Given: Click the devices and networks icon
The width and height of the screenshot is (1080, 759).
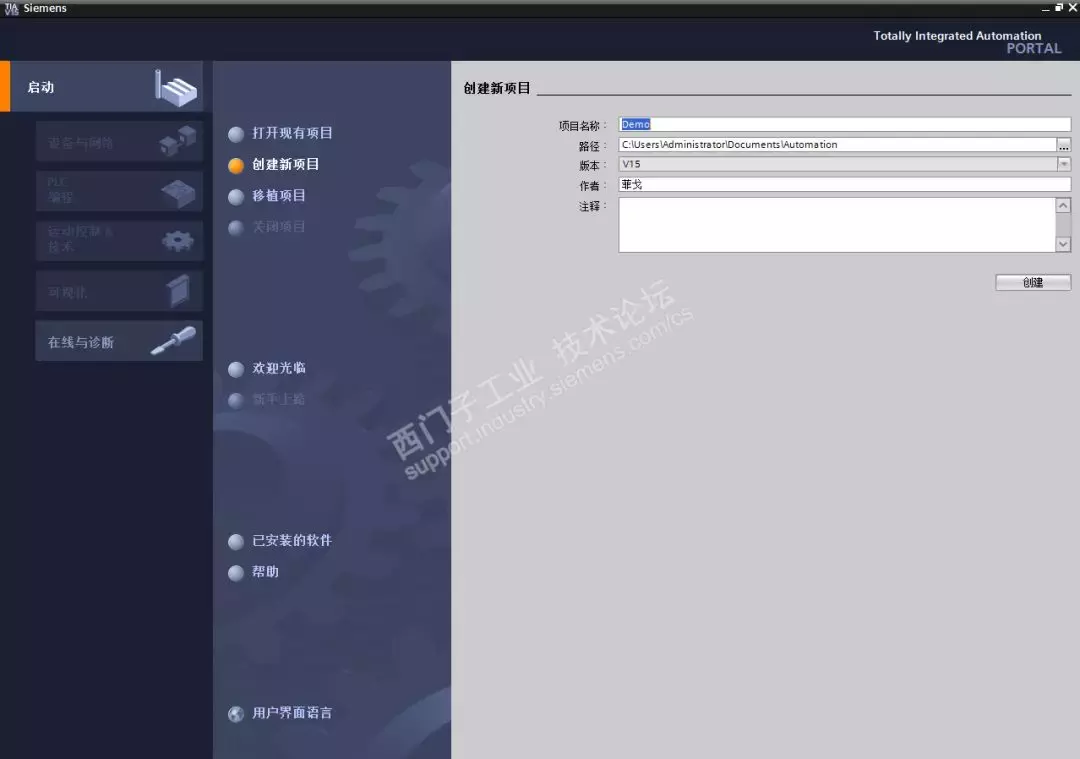Looking at the screenshot, I should pos(178,141).
